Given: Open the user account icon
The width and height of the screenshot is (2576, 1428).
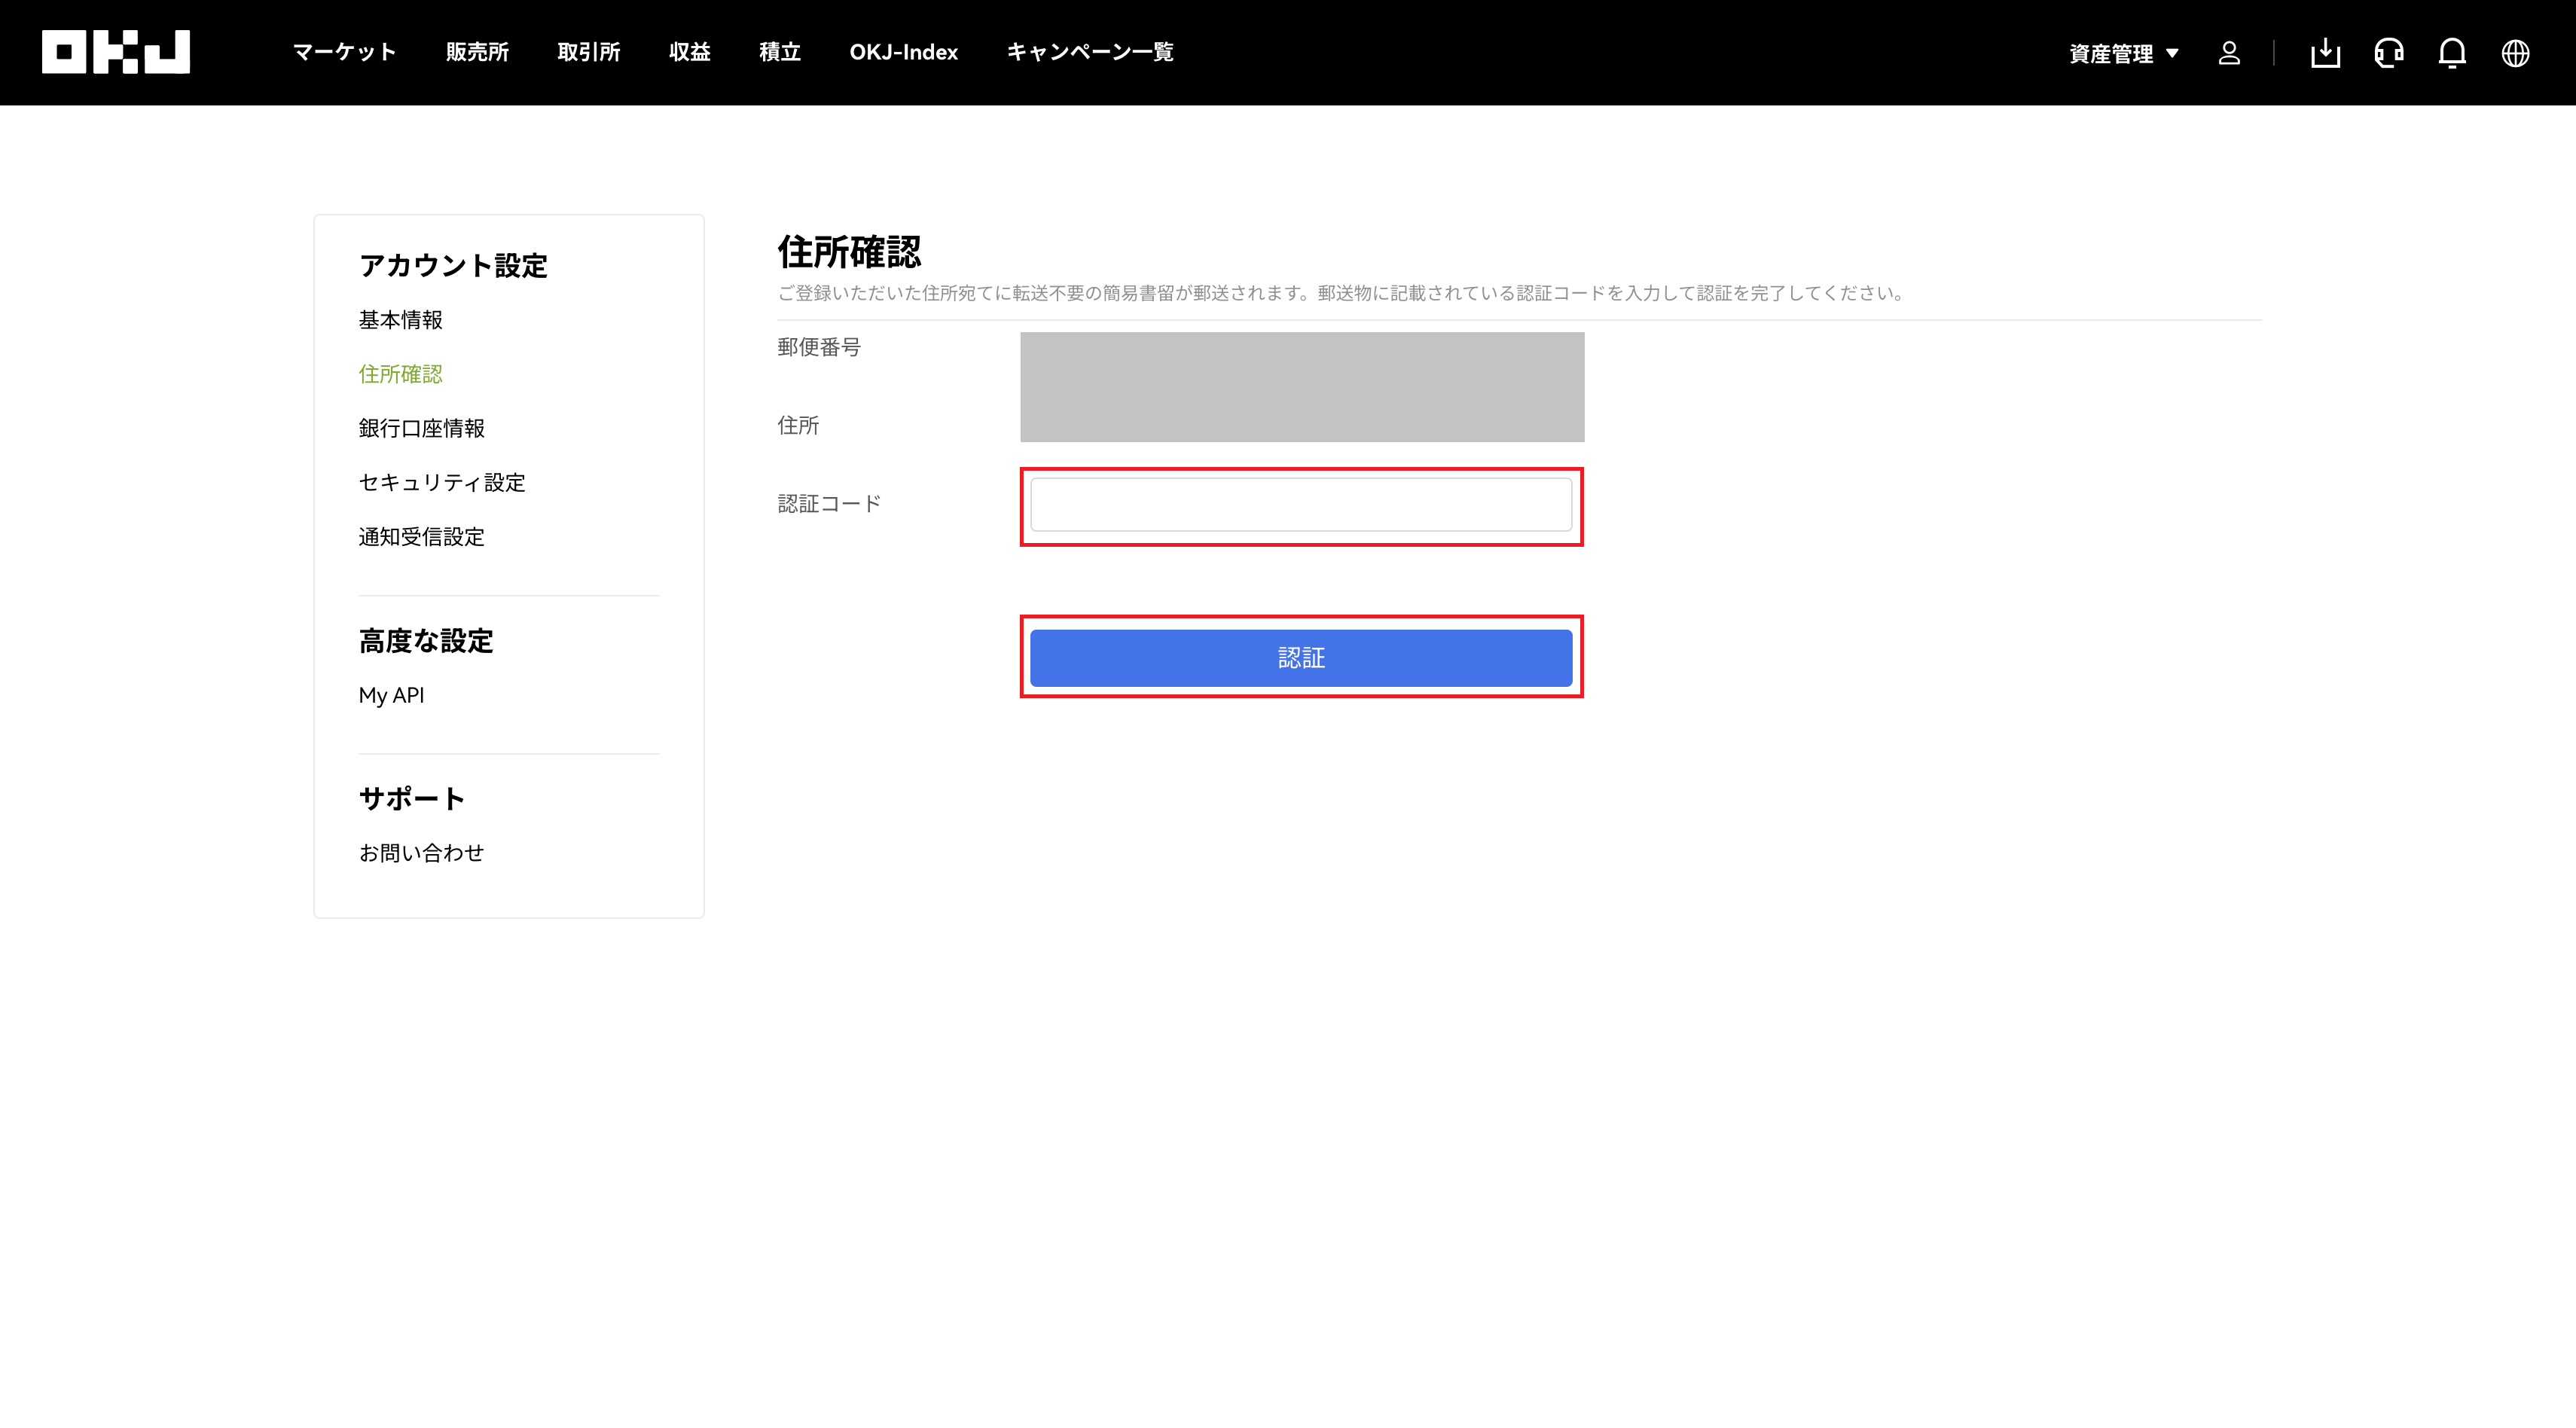Looking at the screenshot, I should click(x=2229, y=53).
